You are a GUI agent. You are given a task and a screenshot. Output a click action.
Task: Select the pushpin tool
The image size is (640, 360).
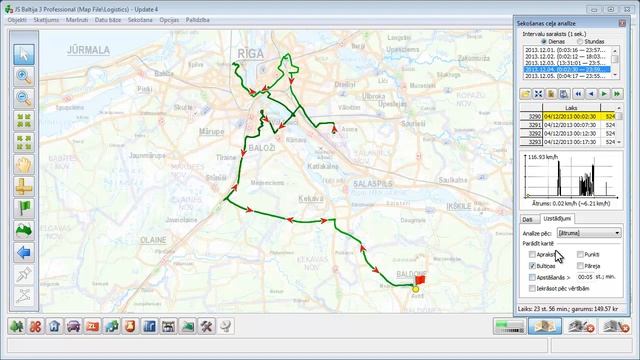click(24, 275)
